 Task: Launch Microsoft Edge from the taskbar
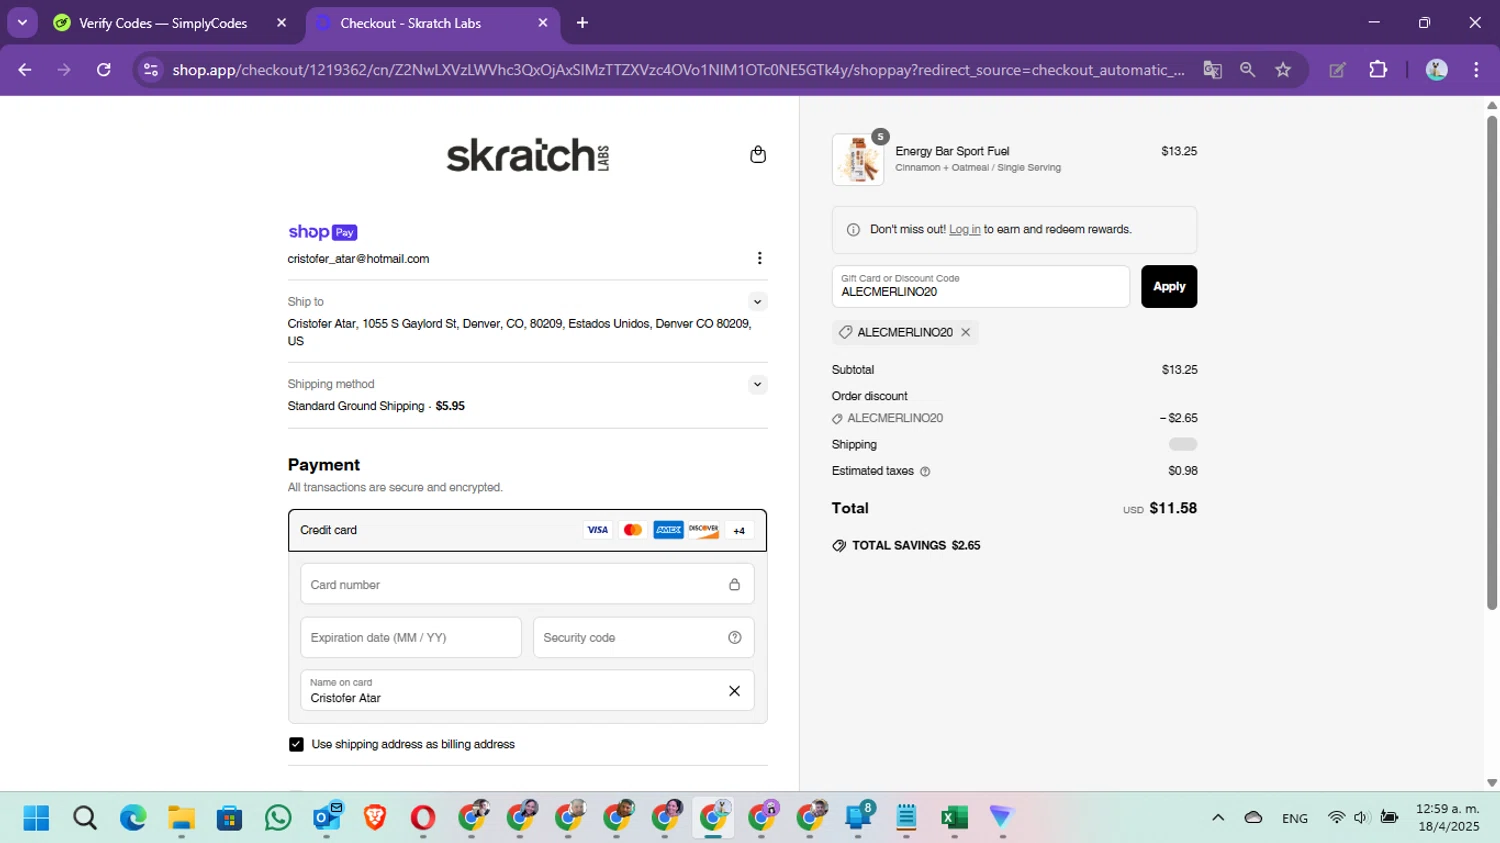[133, 818]
